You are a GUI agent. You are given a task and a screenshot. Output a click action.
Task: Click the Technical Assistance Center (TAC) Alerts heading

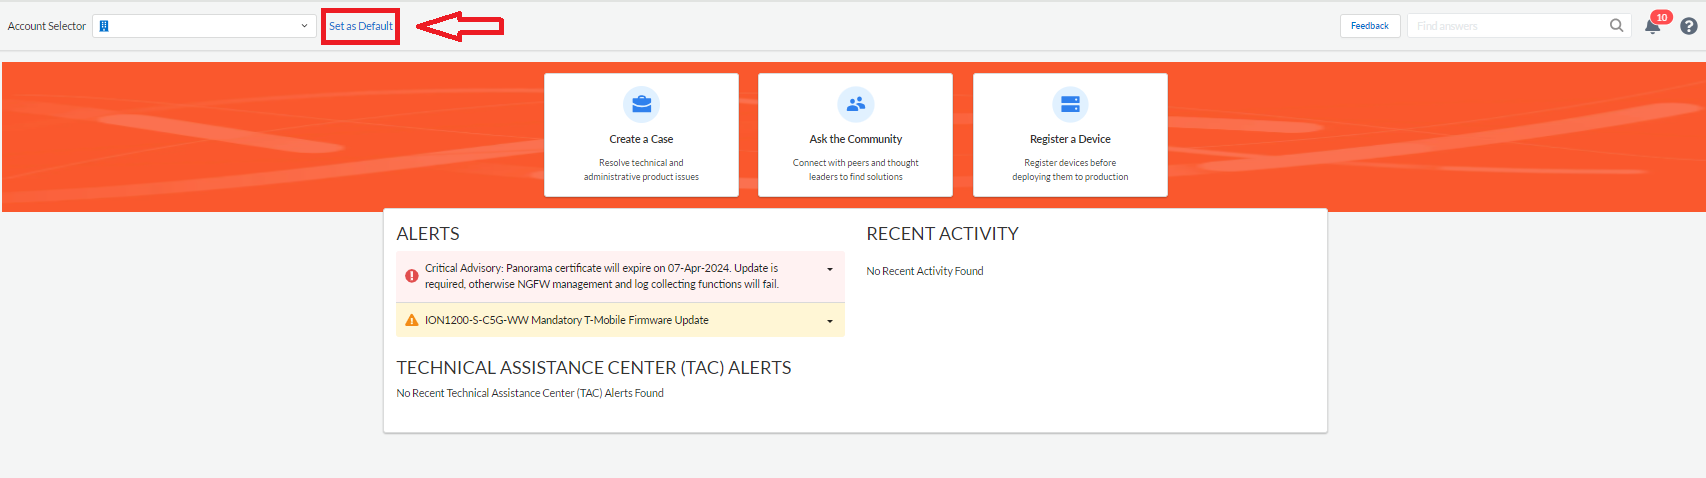pos(594,368)
